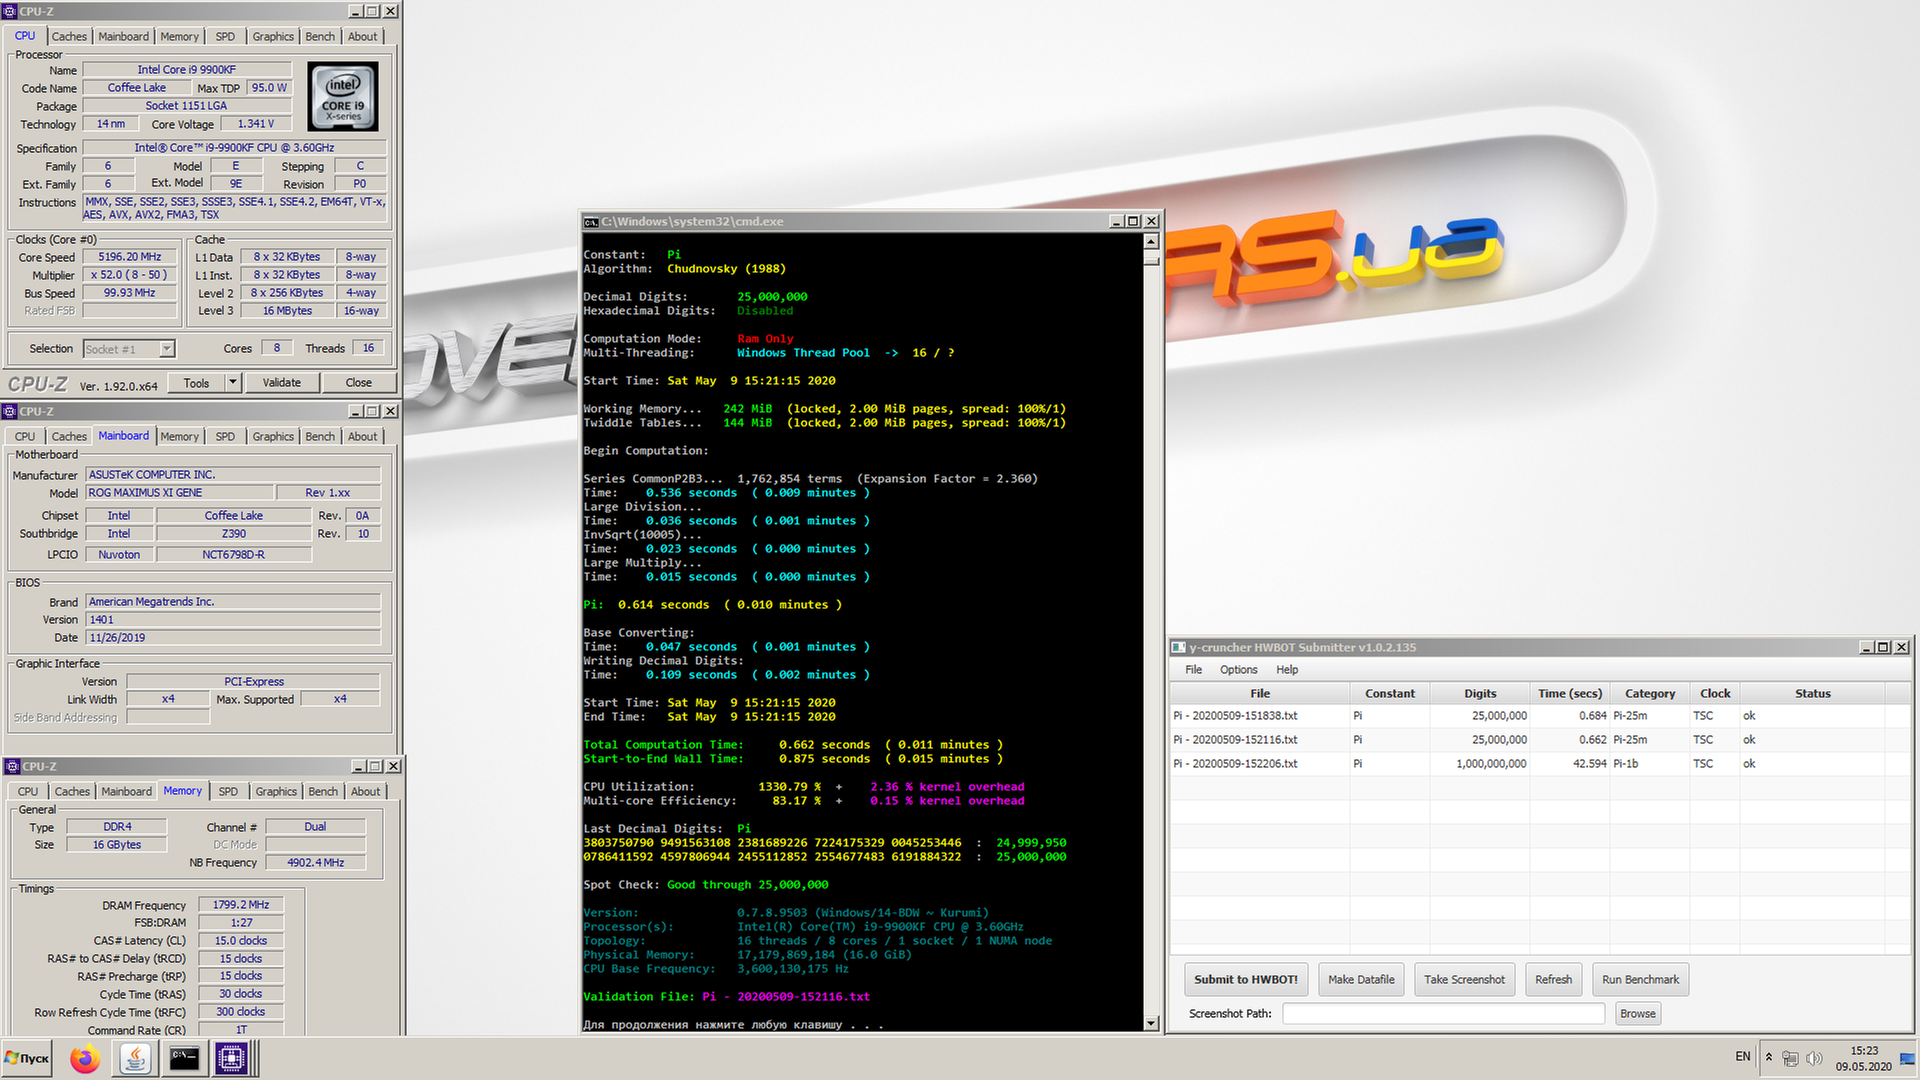Select row Pi - 20200509-152116.txt
The height and width of the screenshot is (1080, 1920).
[x=1540, y=740]
